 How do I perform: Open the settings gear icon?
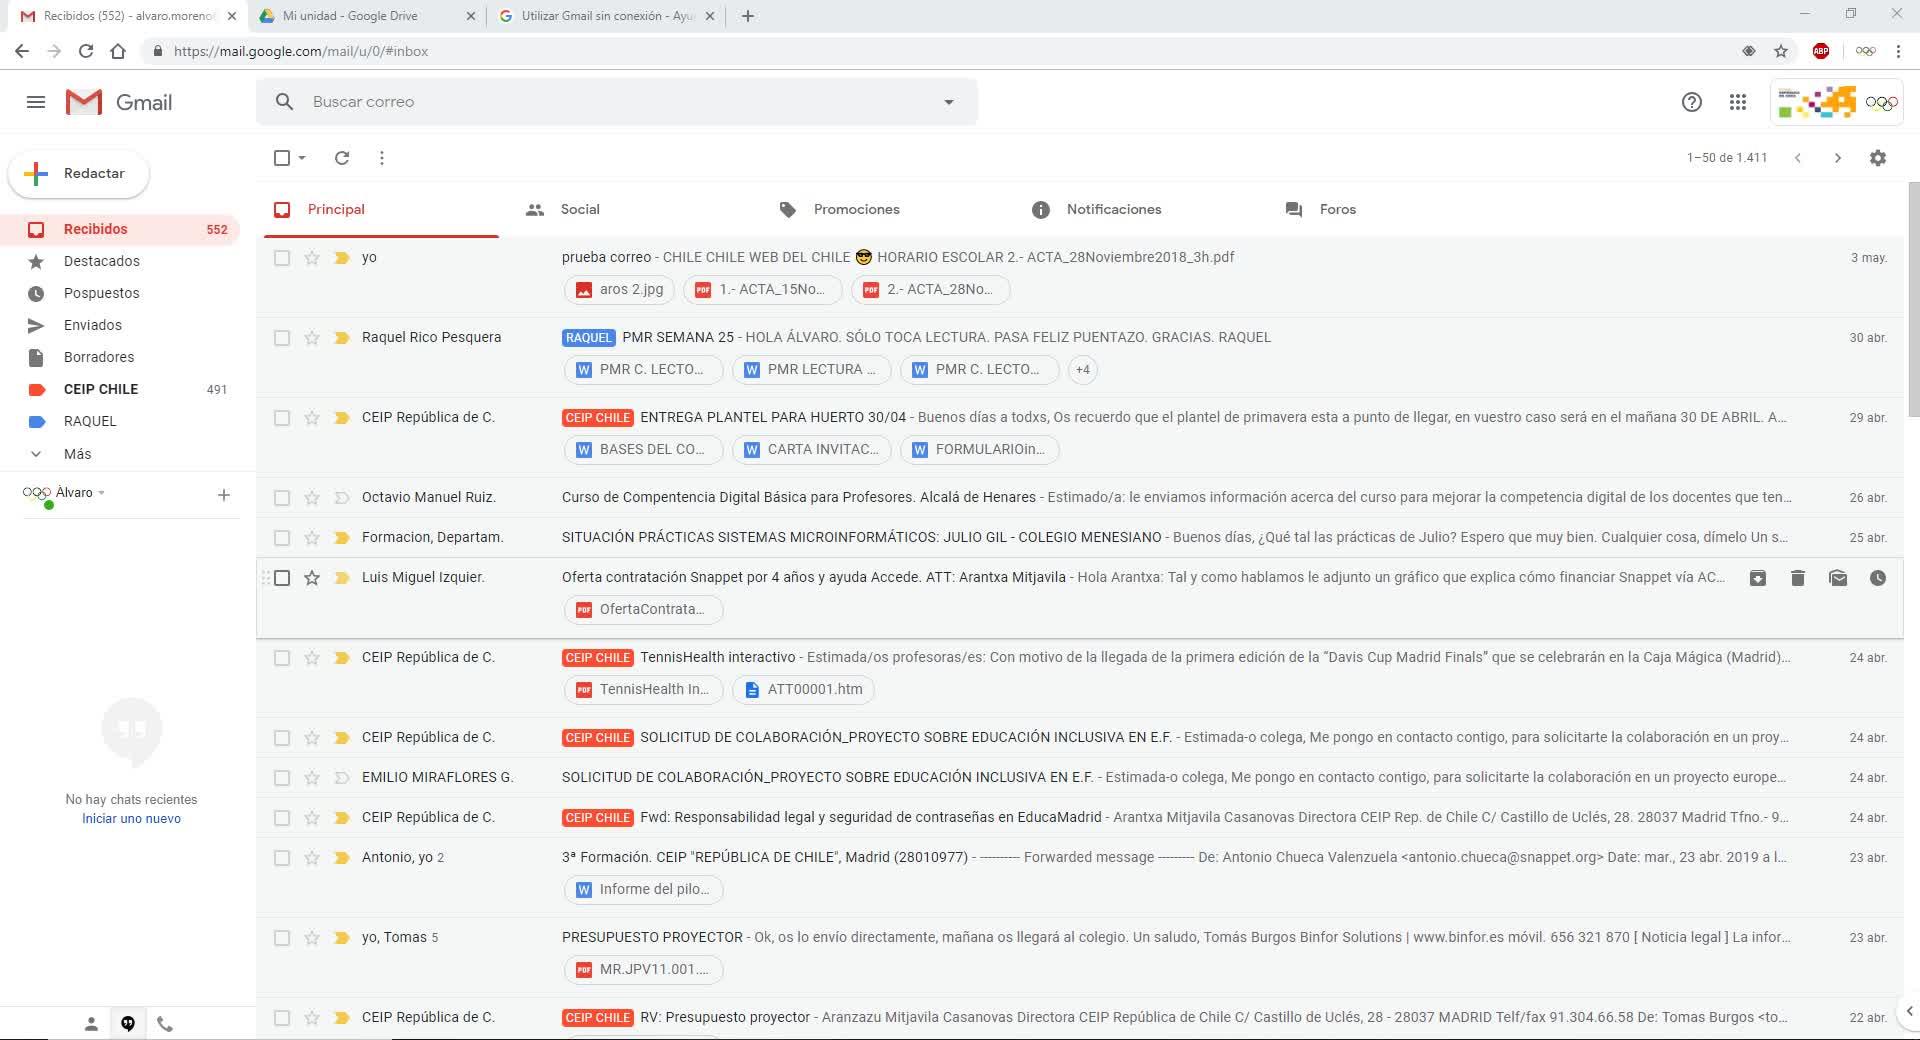1878,158
